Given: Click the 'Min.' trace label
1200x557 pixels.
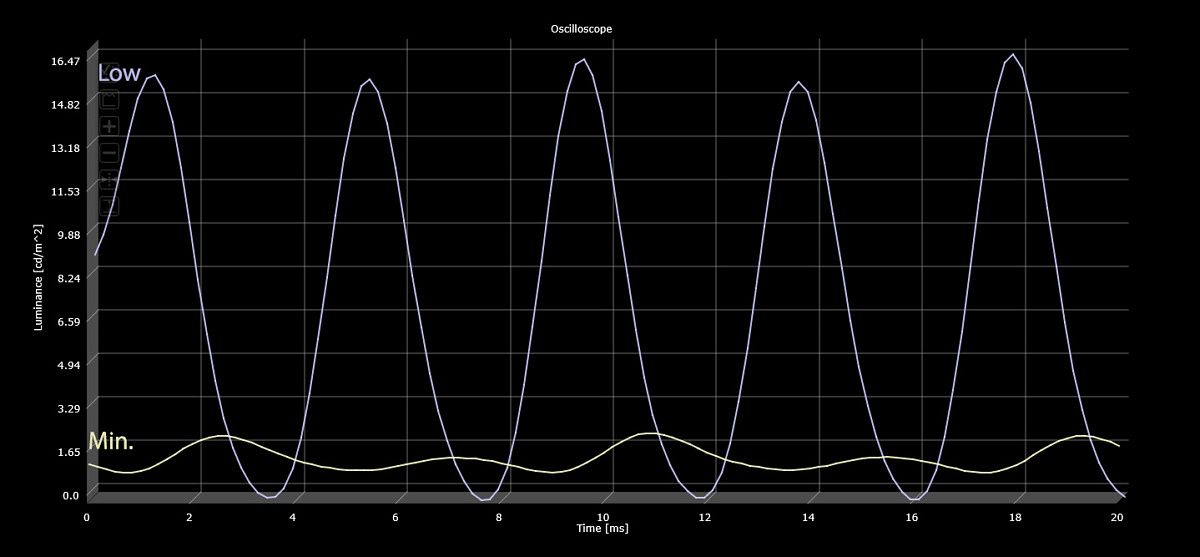Looking at the screenshot, I should [111, 441].
